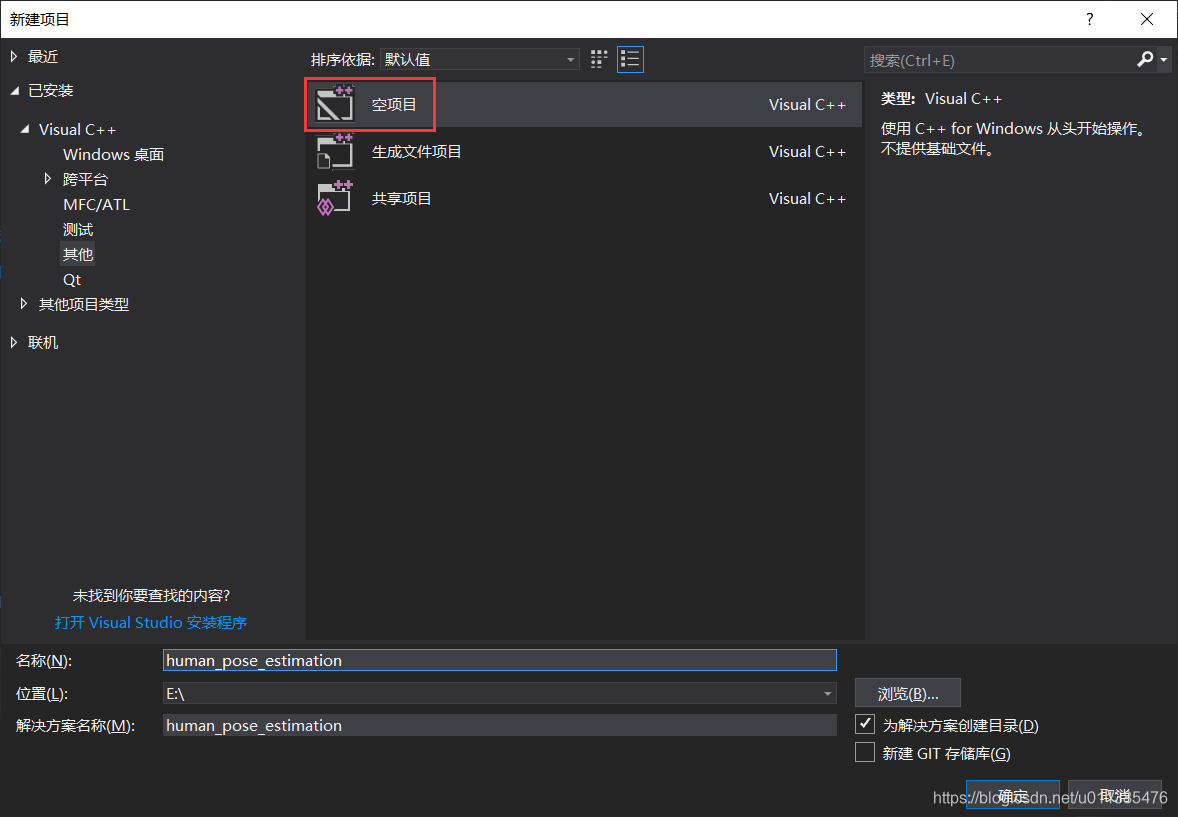1178x817 pixels.
Task: Select Qt category
Action: pyautogui.click(x=72, y=280)
